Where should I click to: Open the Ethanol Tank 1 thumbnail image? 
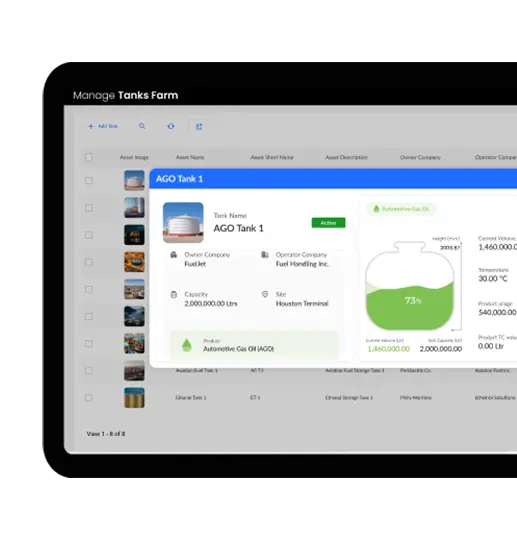point(134,398)
